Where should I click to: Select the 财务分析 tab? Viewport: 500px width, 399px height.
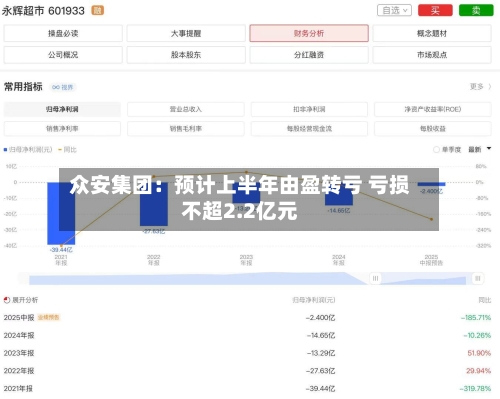pos(309,33)
